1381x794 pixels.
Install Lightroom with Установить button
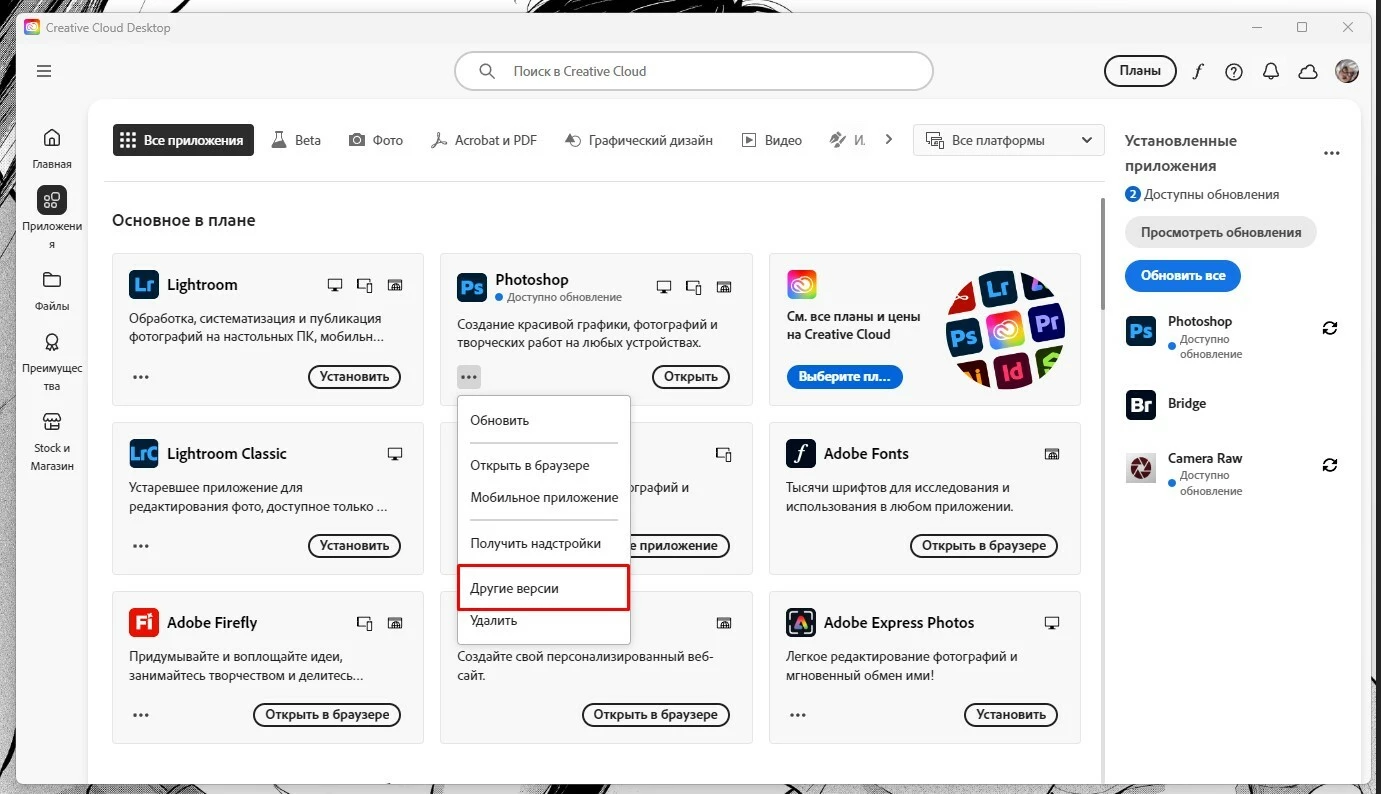(x=354, y=377)
